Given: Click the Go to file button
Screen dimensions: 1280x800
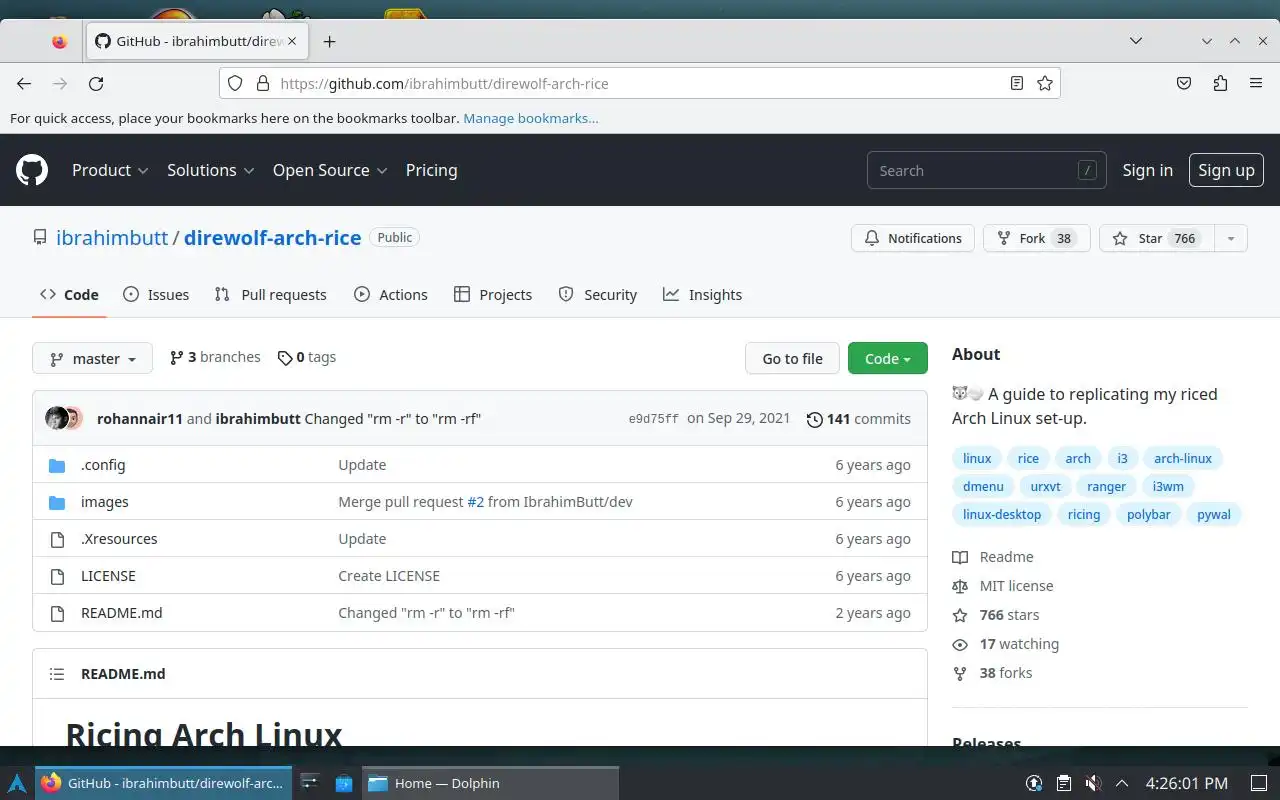Looking at the screenshot, I should click(x=792, y=358).
